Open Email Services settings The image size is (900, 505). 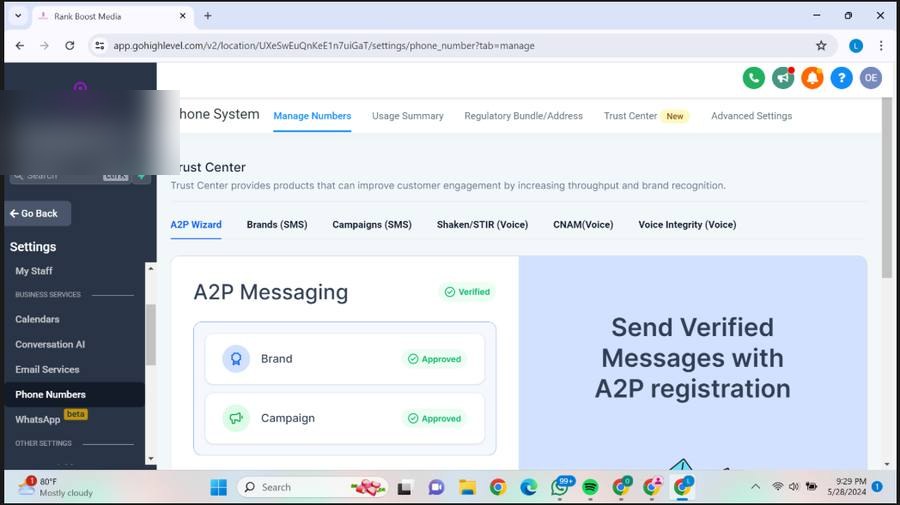(47, 370)
